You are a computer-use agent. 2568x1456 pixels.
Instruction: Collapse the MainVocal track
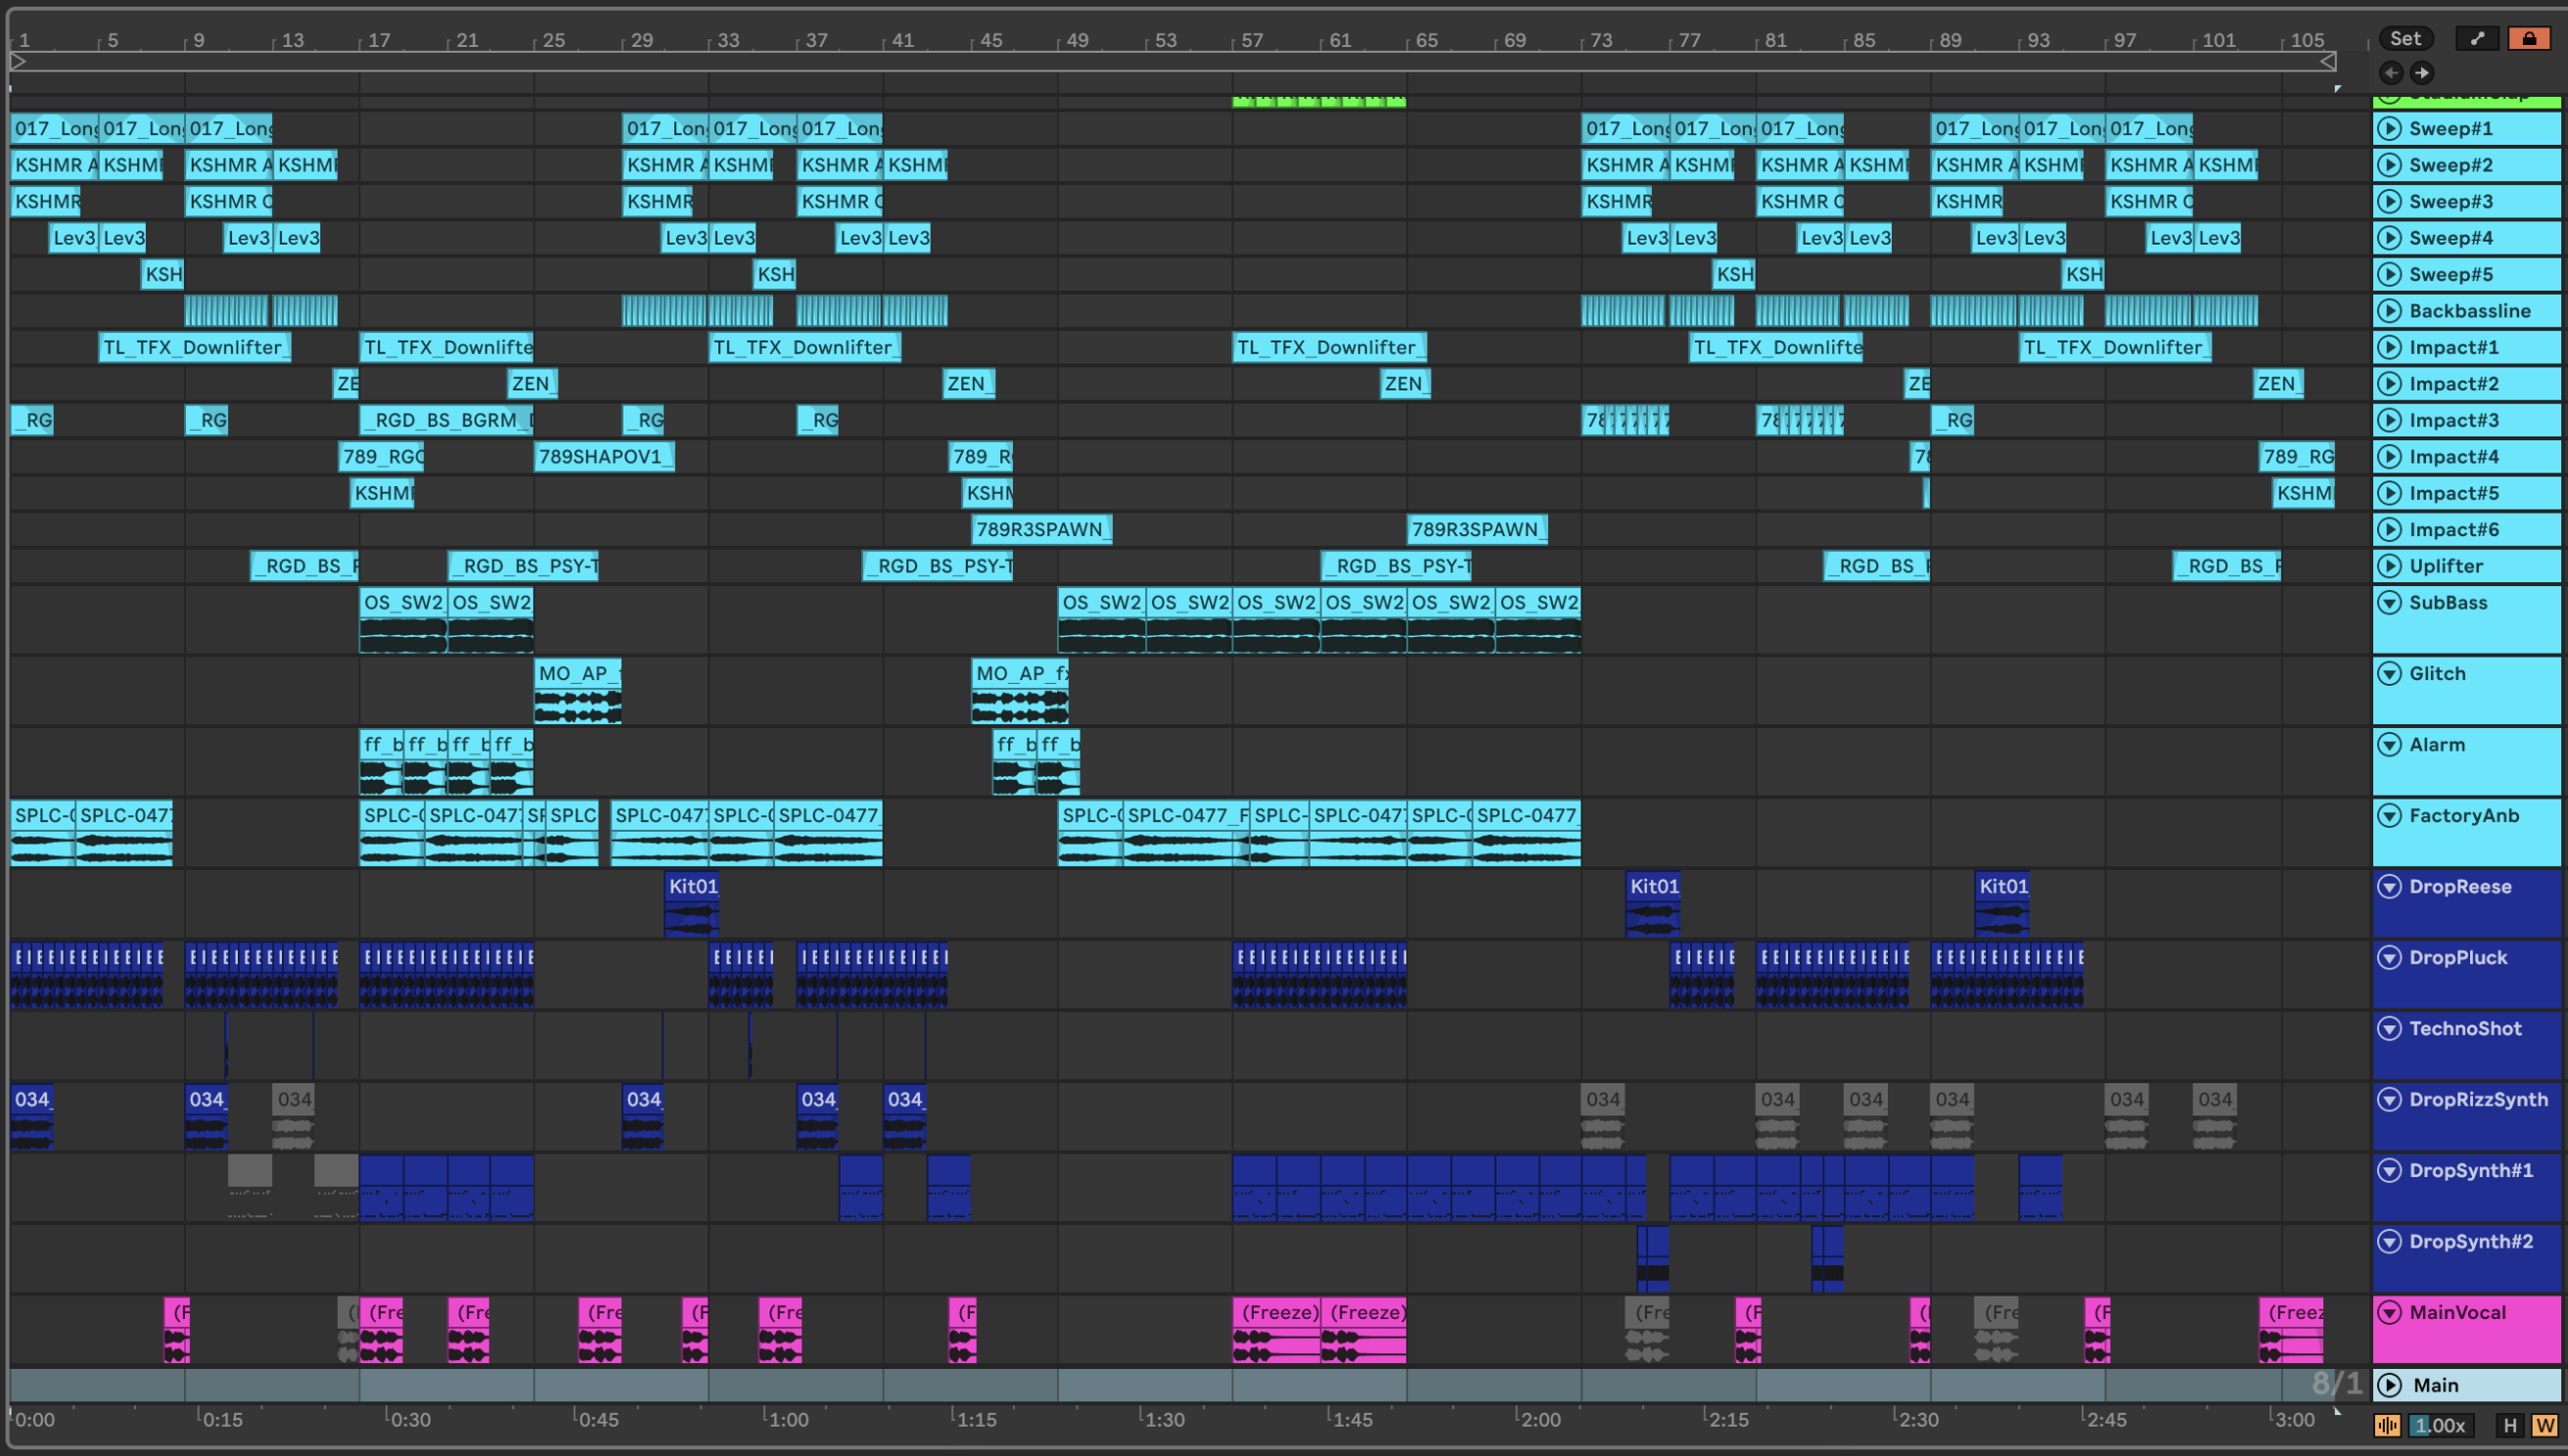click(2389, 1312)
